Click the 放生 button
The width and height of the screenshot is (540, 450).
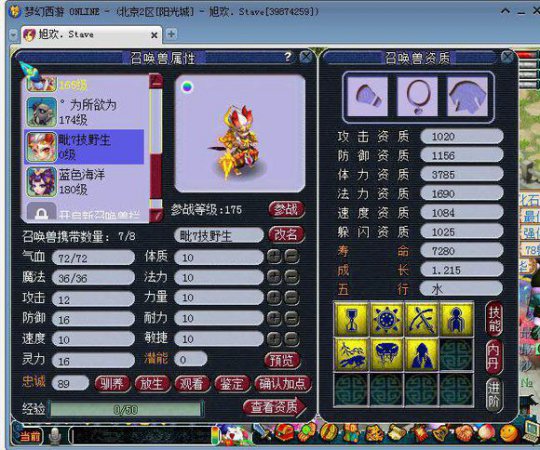click(152, 384)
